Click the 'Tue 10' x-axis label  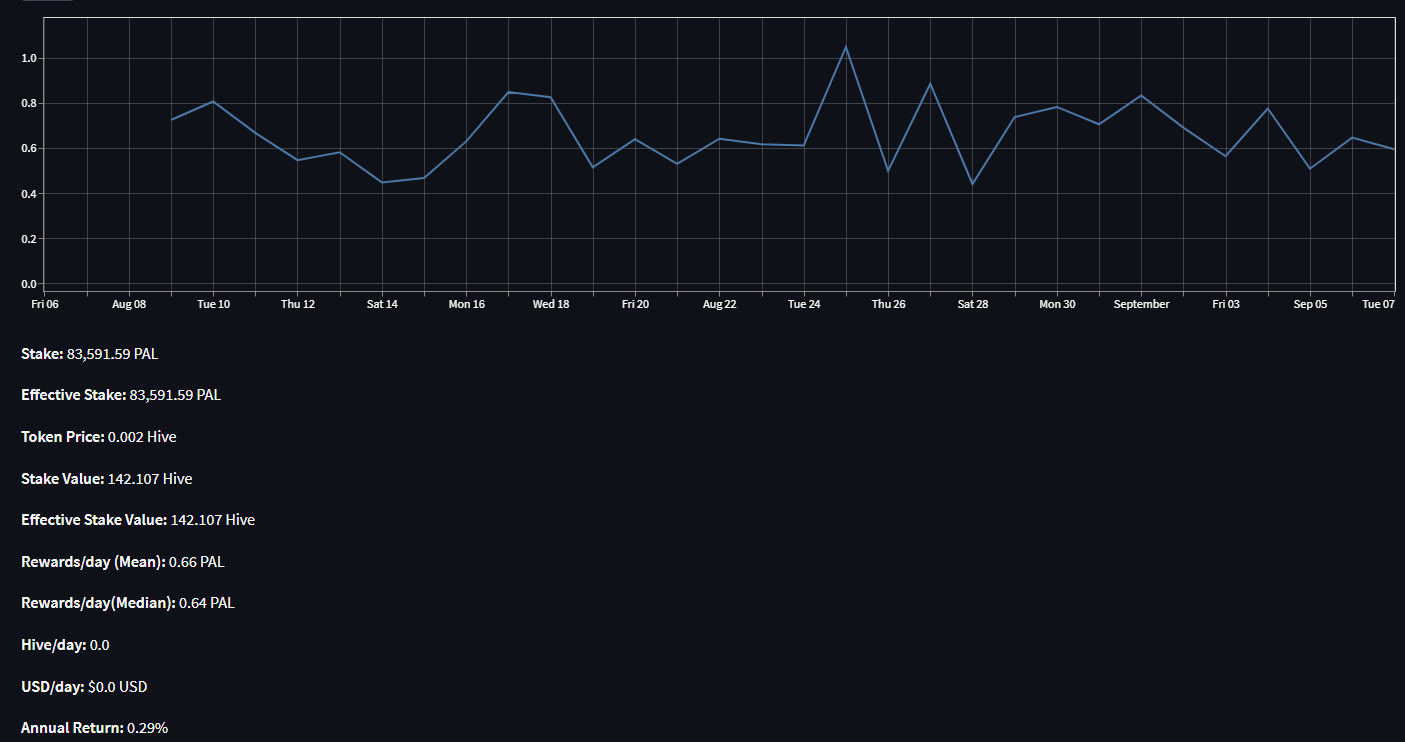214,304
